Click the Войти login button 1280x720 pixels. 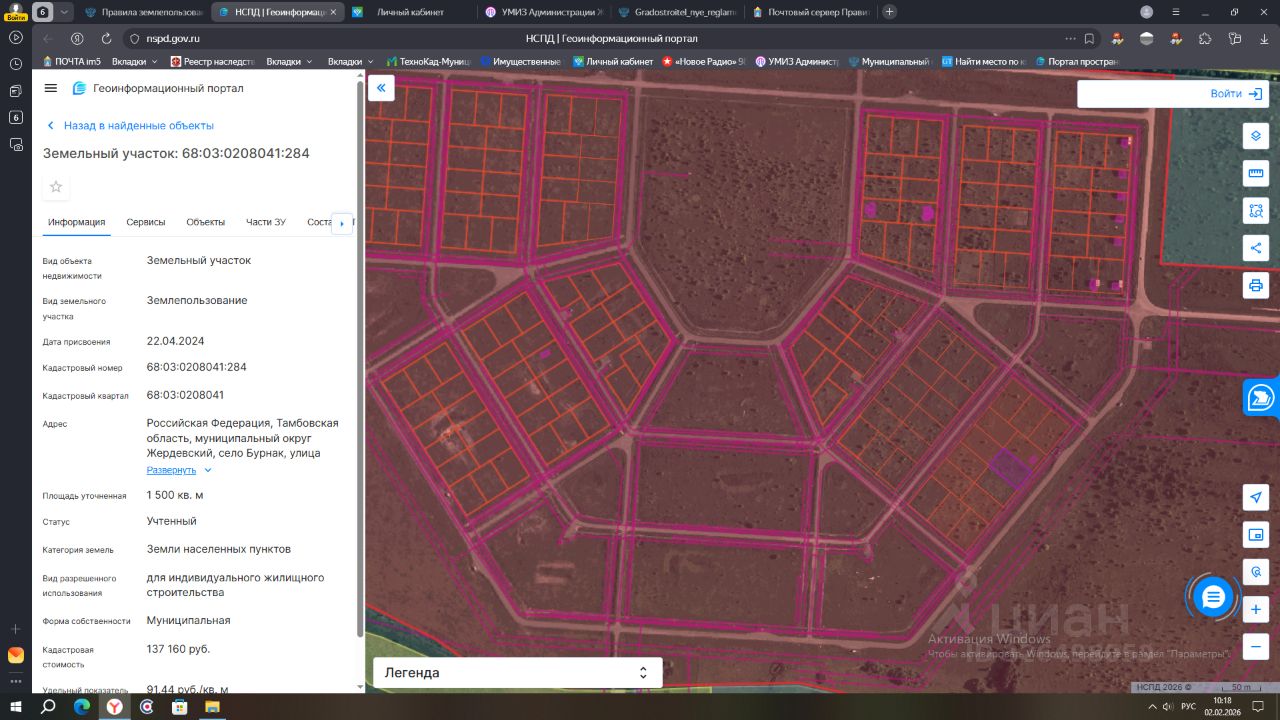pyautogui.click(x=1236, y=93)
